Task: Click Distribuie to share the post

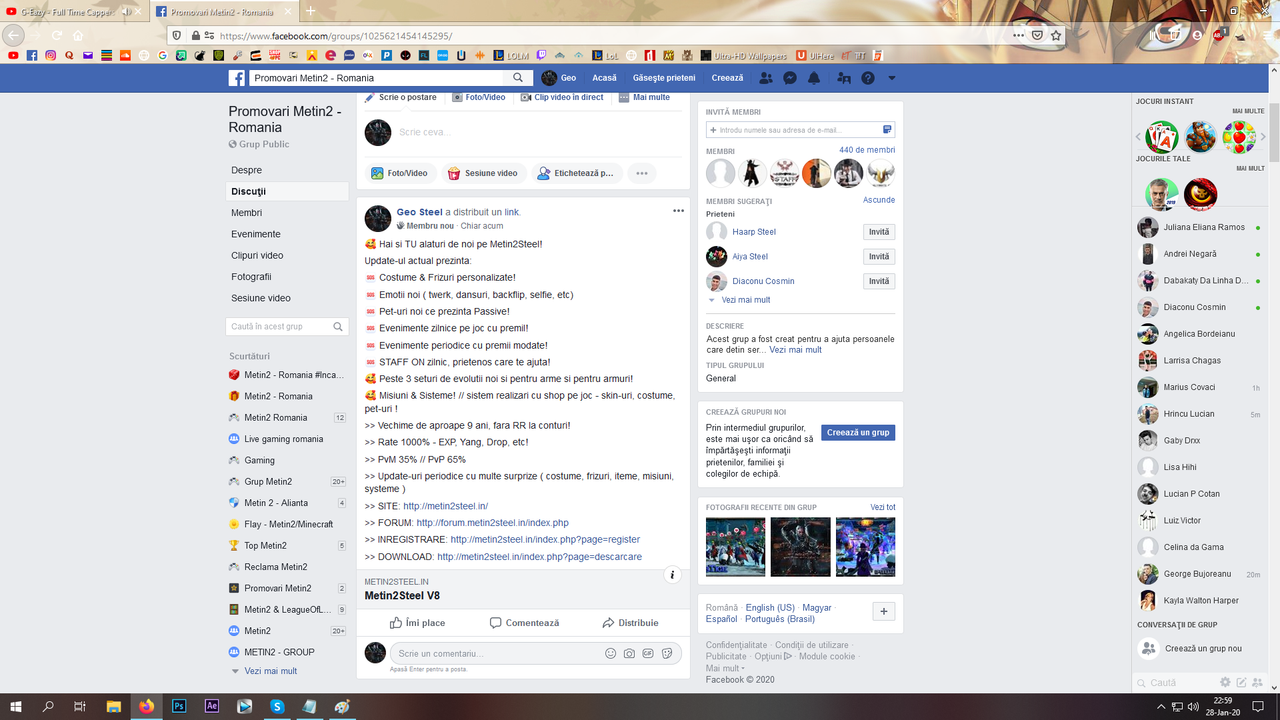Action: [630, 623]
